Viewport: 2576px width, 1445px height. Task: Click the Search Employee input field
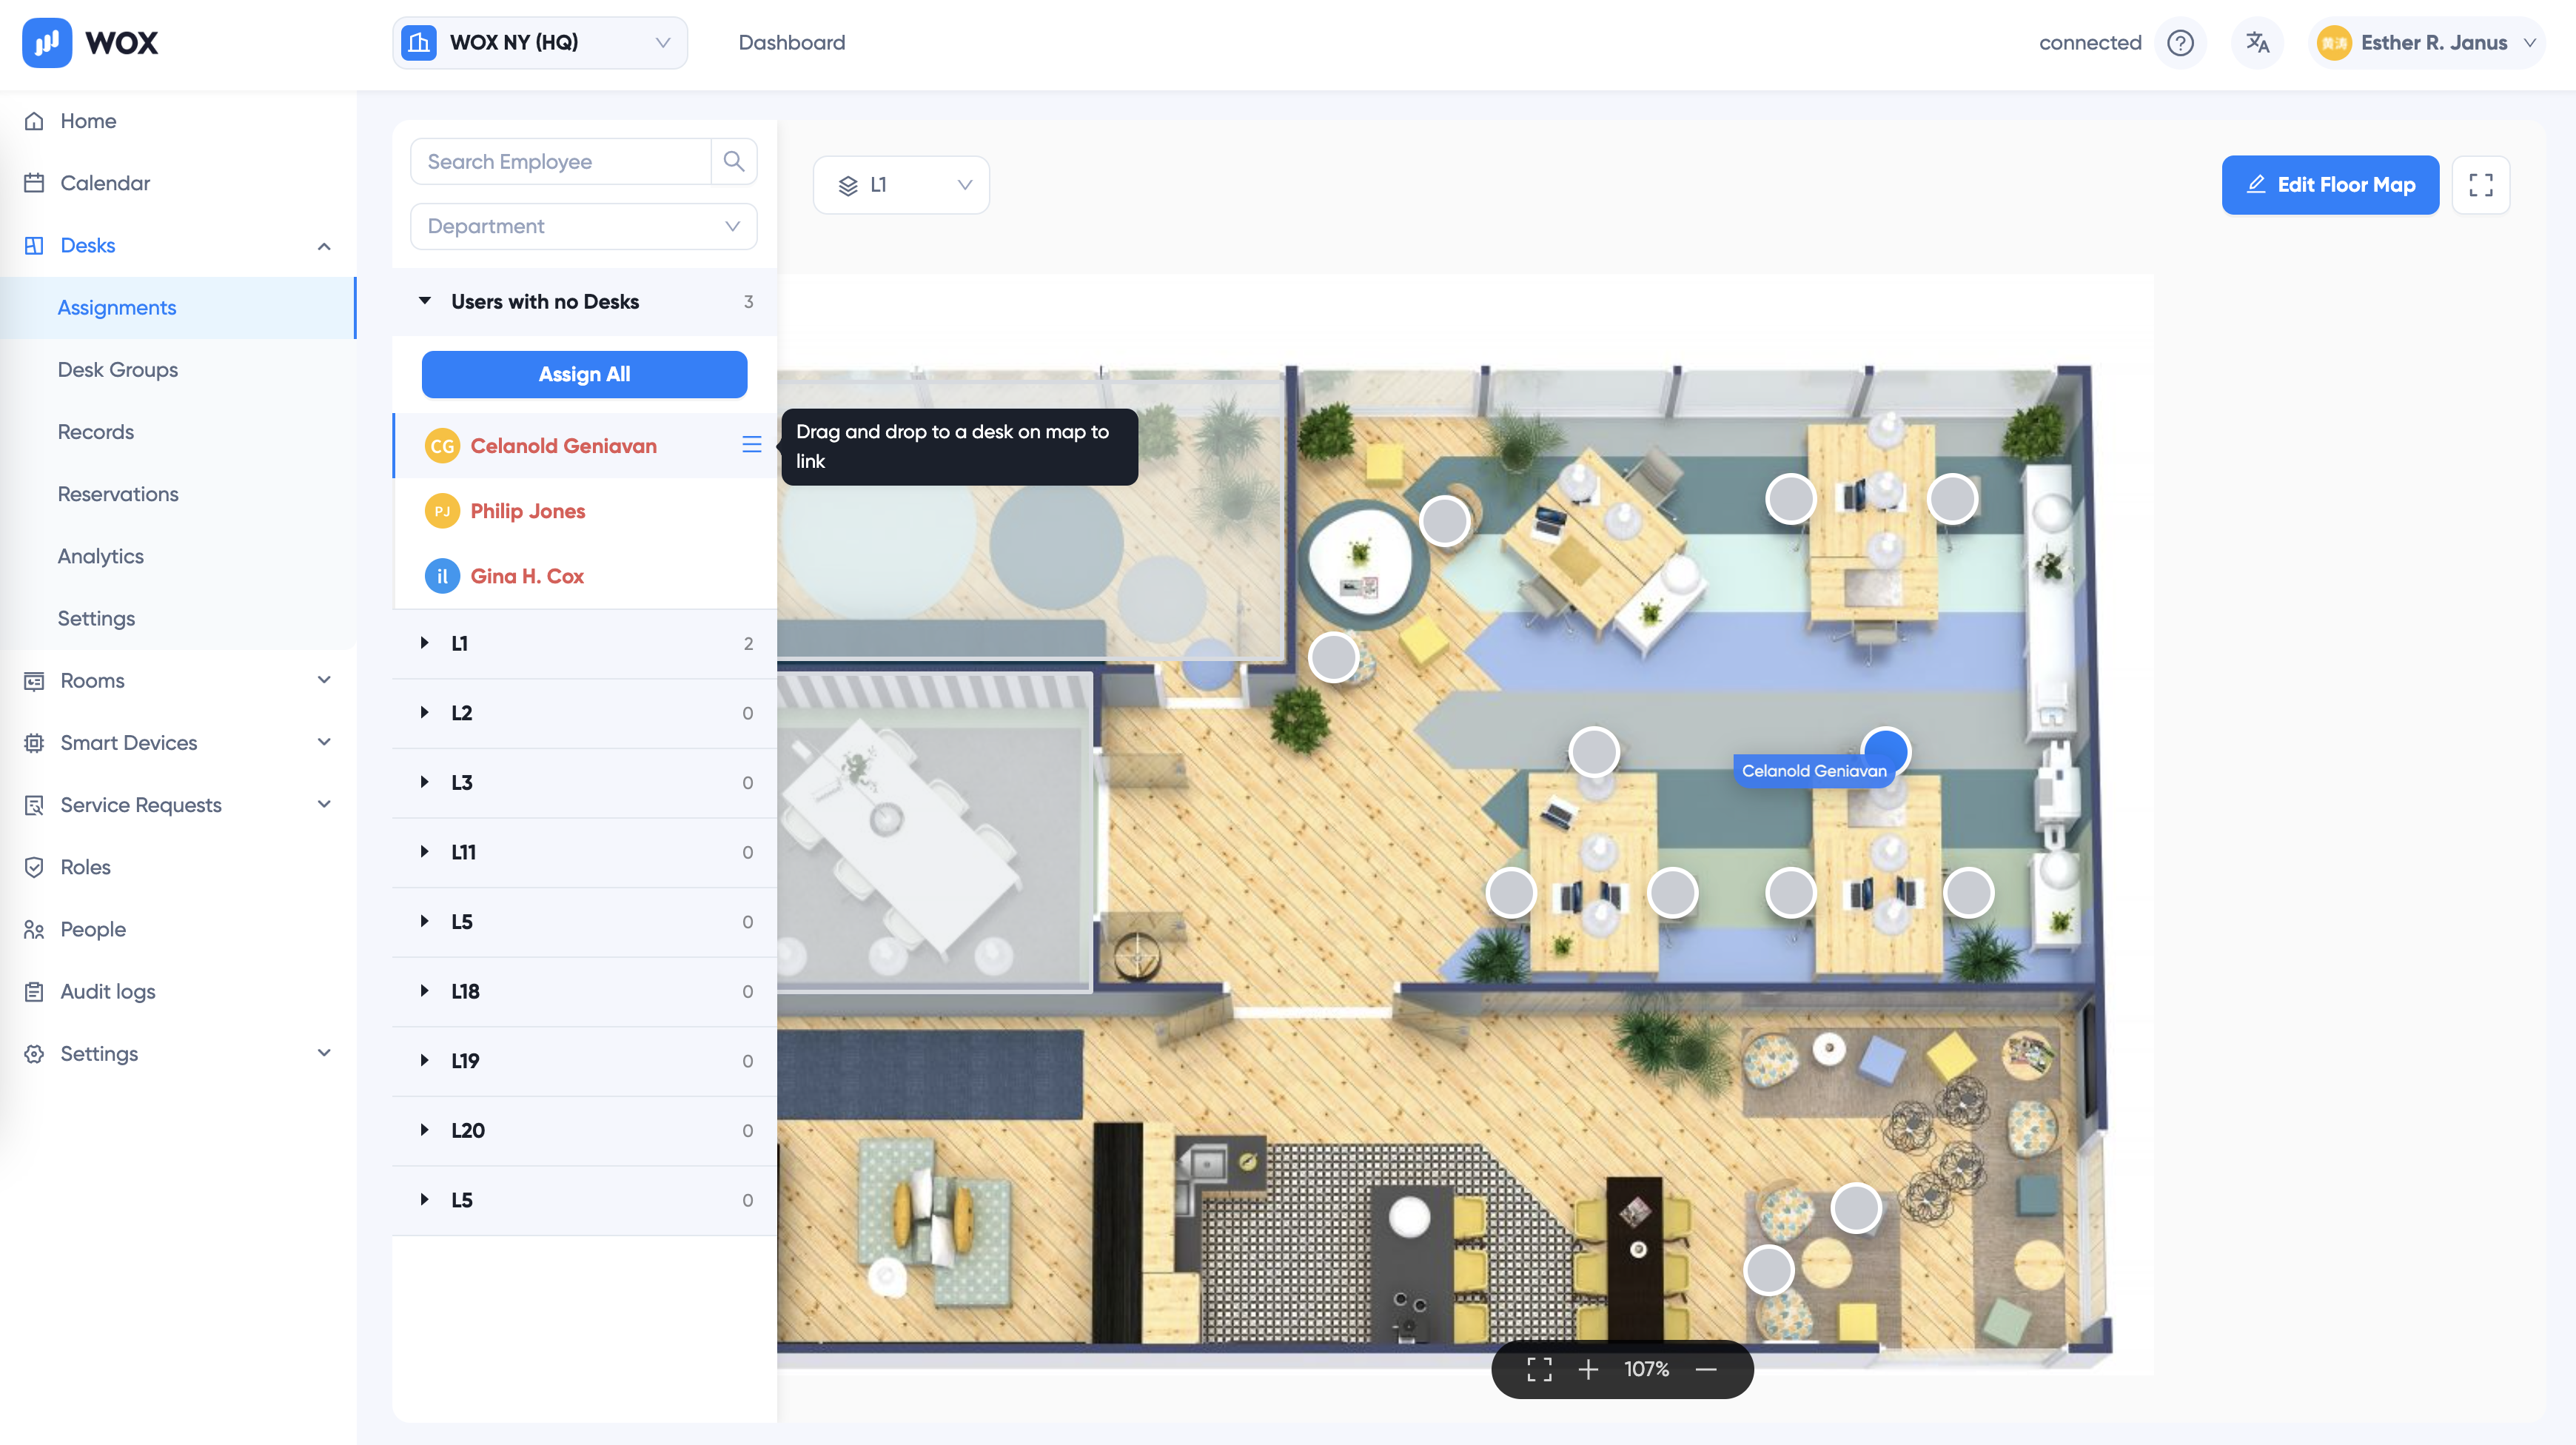pyautogui.click(x=561, y=161)
